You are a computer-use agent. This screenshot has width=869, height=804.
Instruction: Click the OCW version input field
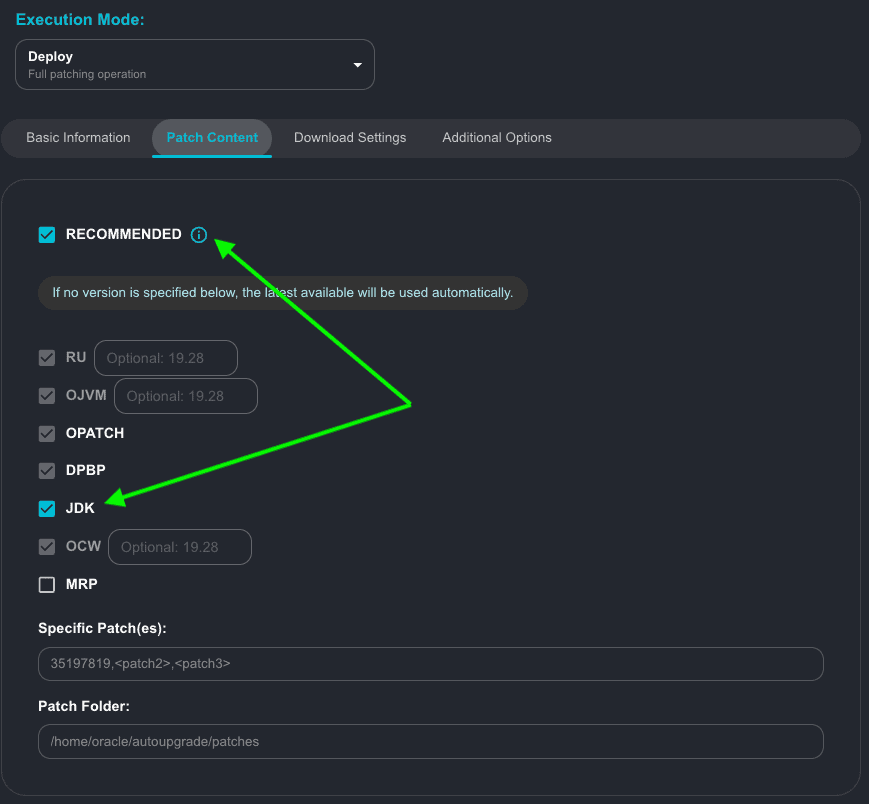tap(180, 547)
